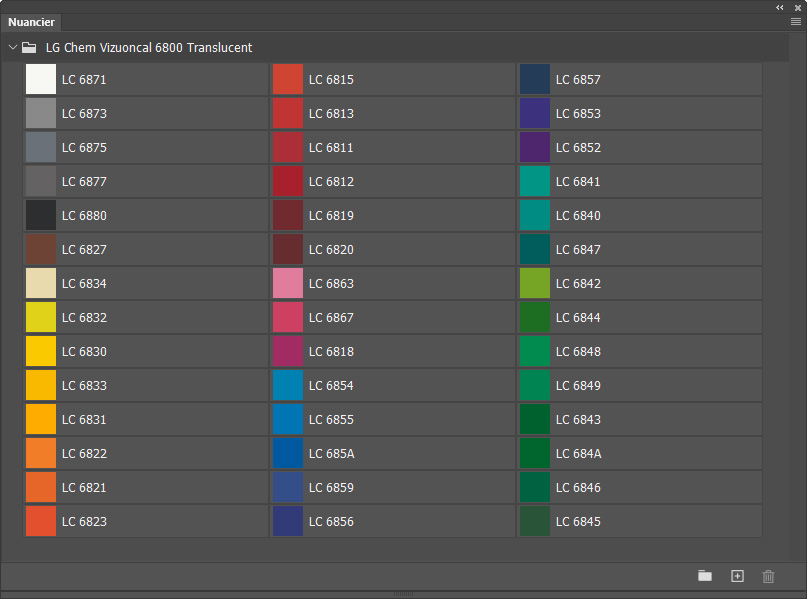807x599 pixels.
Task: Pick the pink LC 6863 swatch
Action: pyautogui.click(x=288, y=283)
